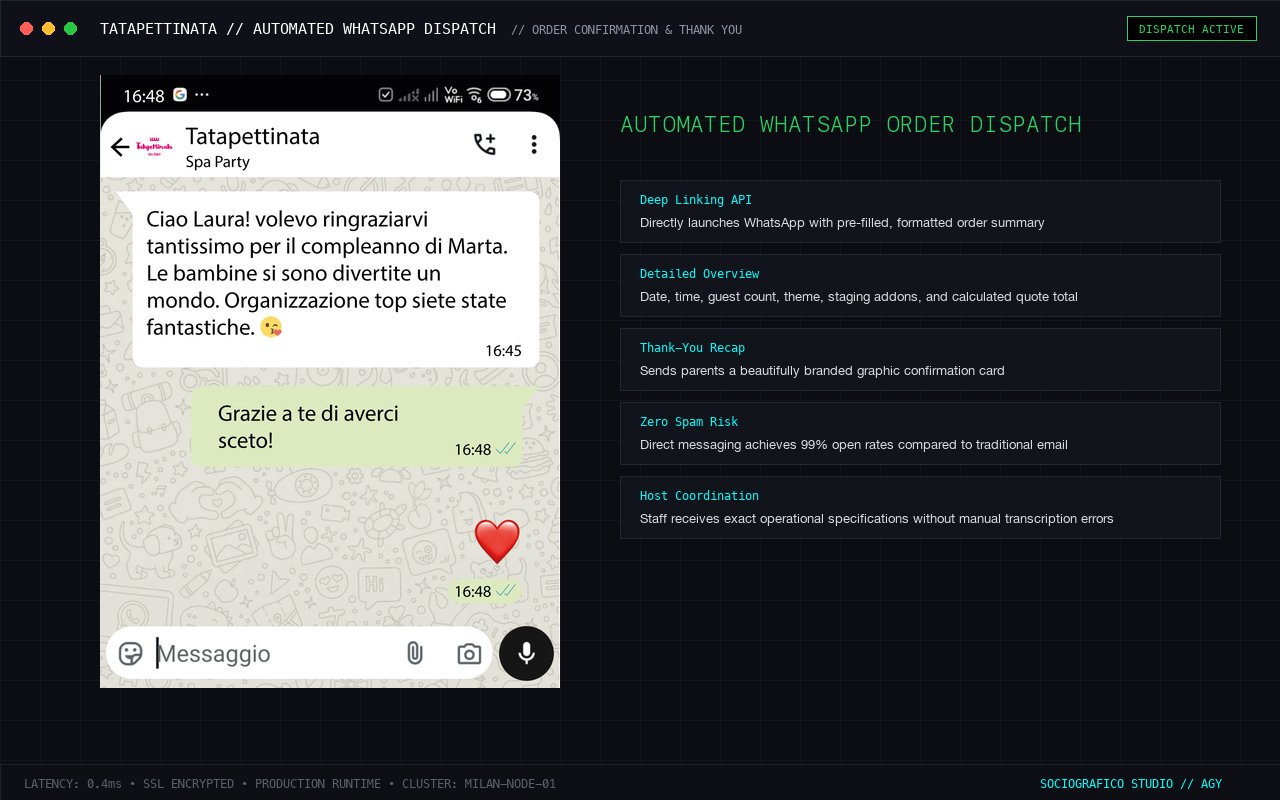The image size is (1280, 800).
Task: Click the kiss emoji in Laura's message
Action: 270,327
